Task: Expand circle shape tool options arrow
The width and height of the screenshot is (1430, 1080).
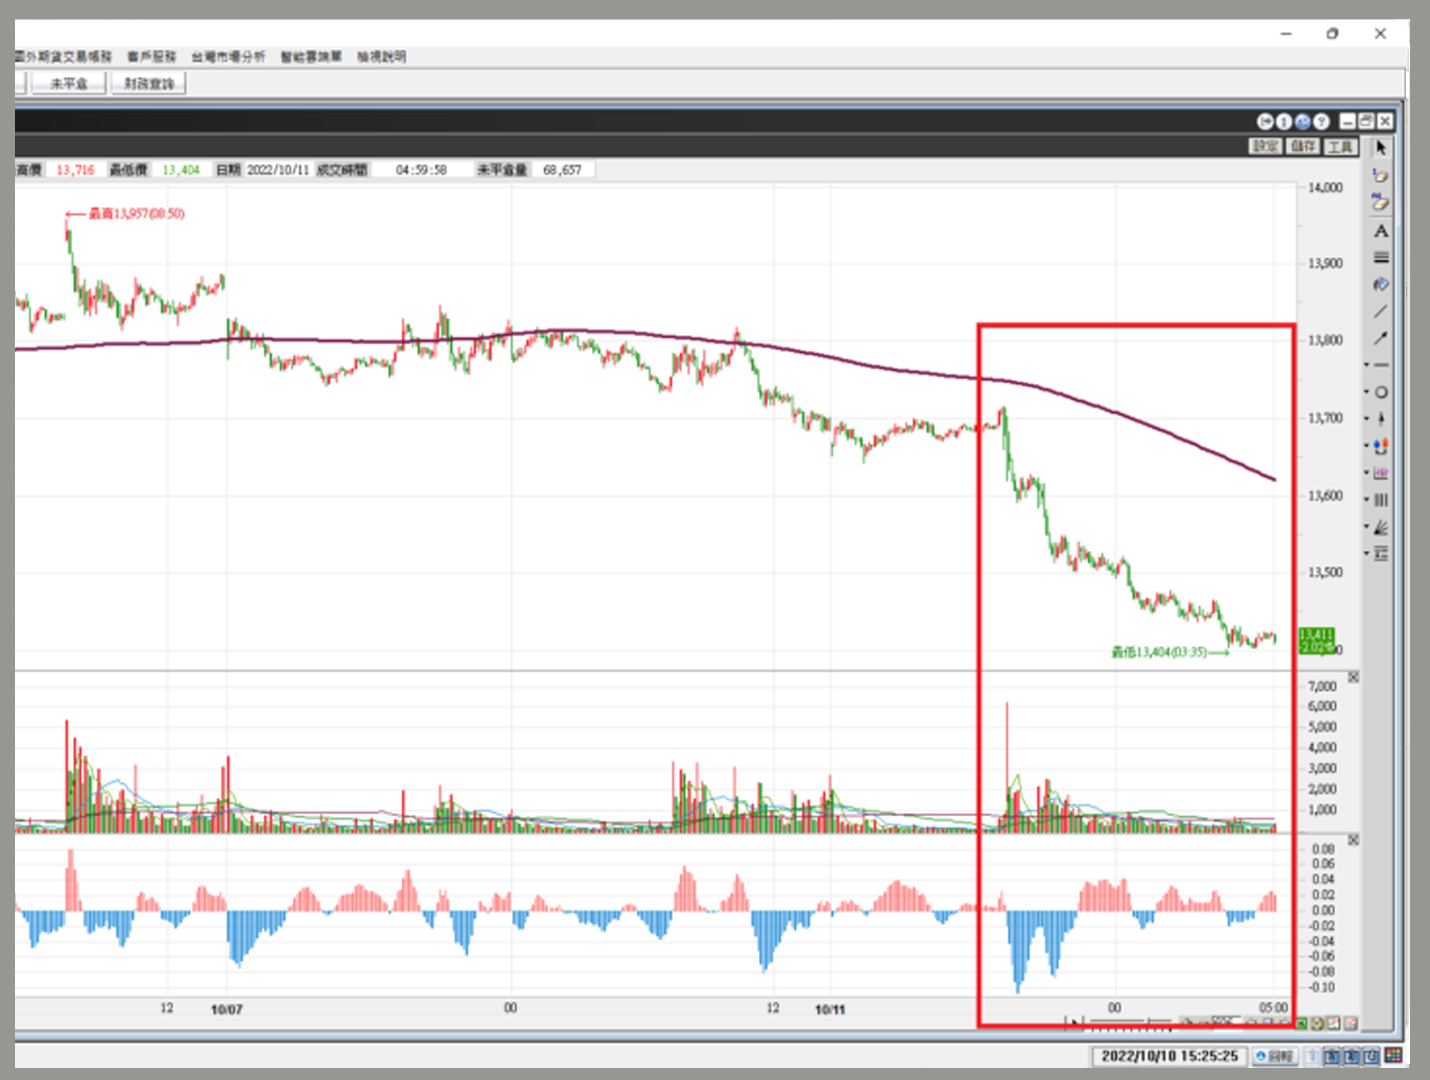Action: pyautogui.click(x=1367, y=392)
